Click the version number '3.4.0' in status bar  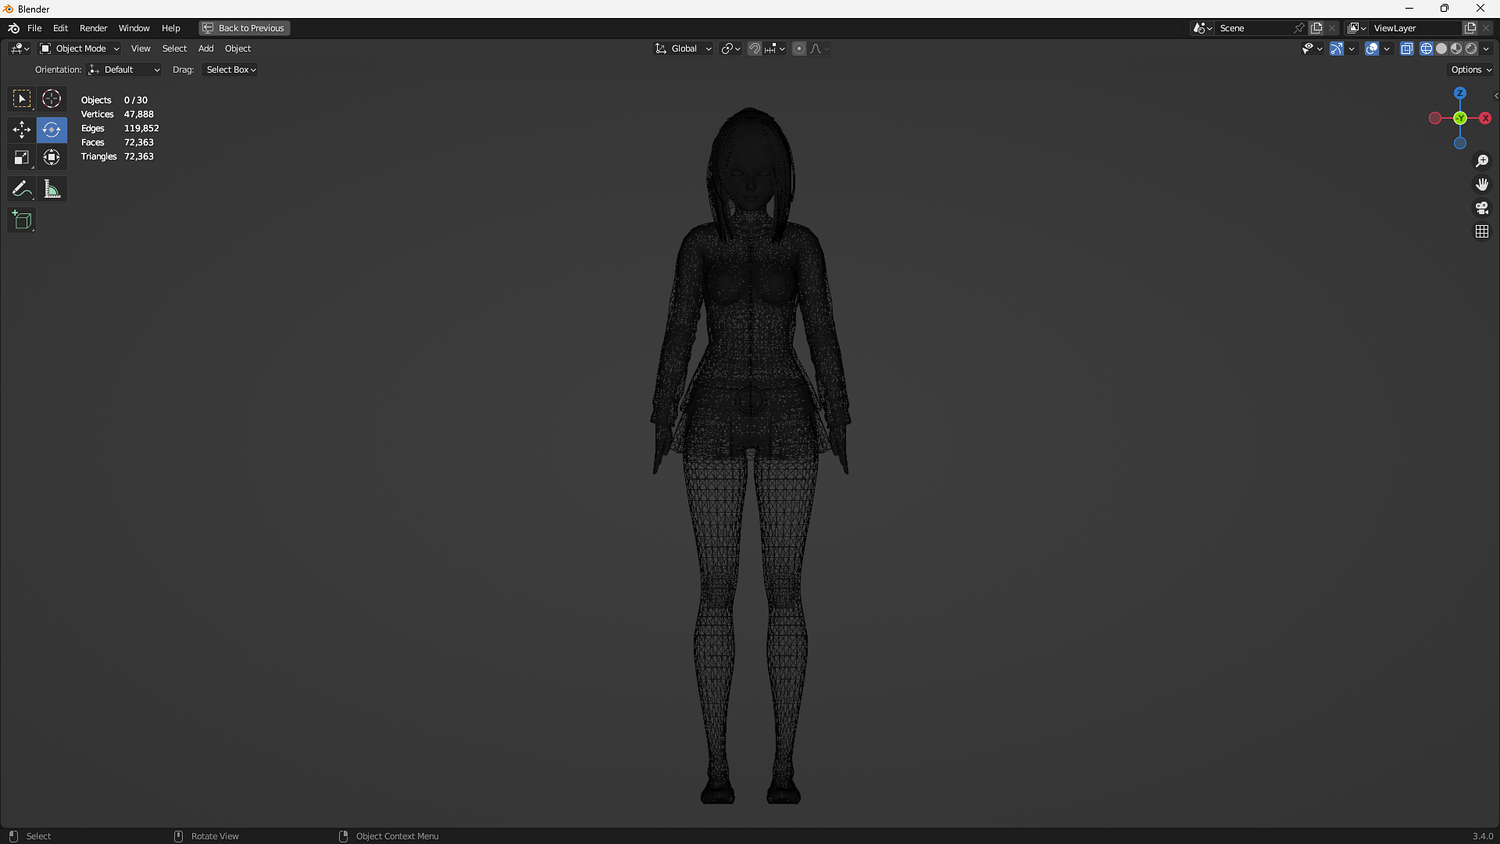(1482, 836)
